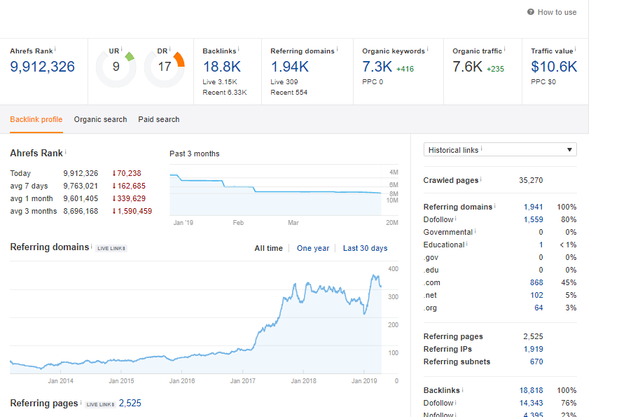Switch to Backlink profile tab
640x417 pixels.
tap(36, 120)
